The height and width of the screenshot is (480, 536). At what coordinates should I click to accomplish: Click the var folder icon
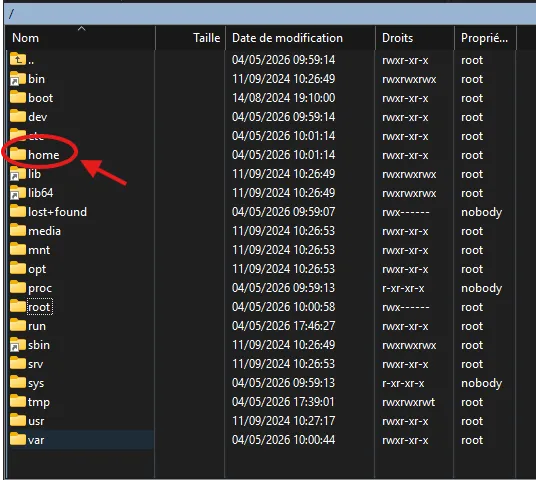(18, 439)
